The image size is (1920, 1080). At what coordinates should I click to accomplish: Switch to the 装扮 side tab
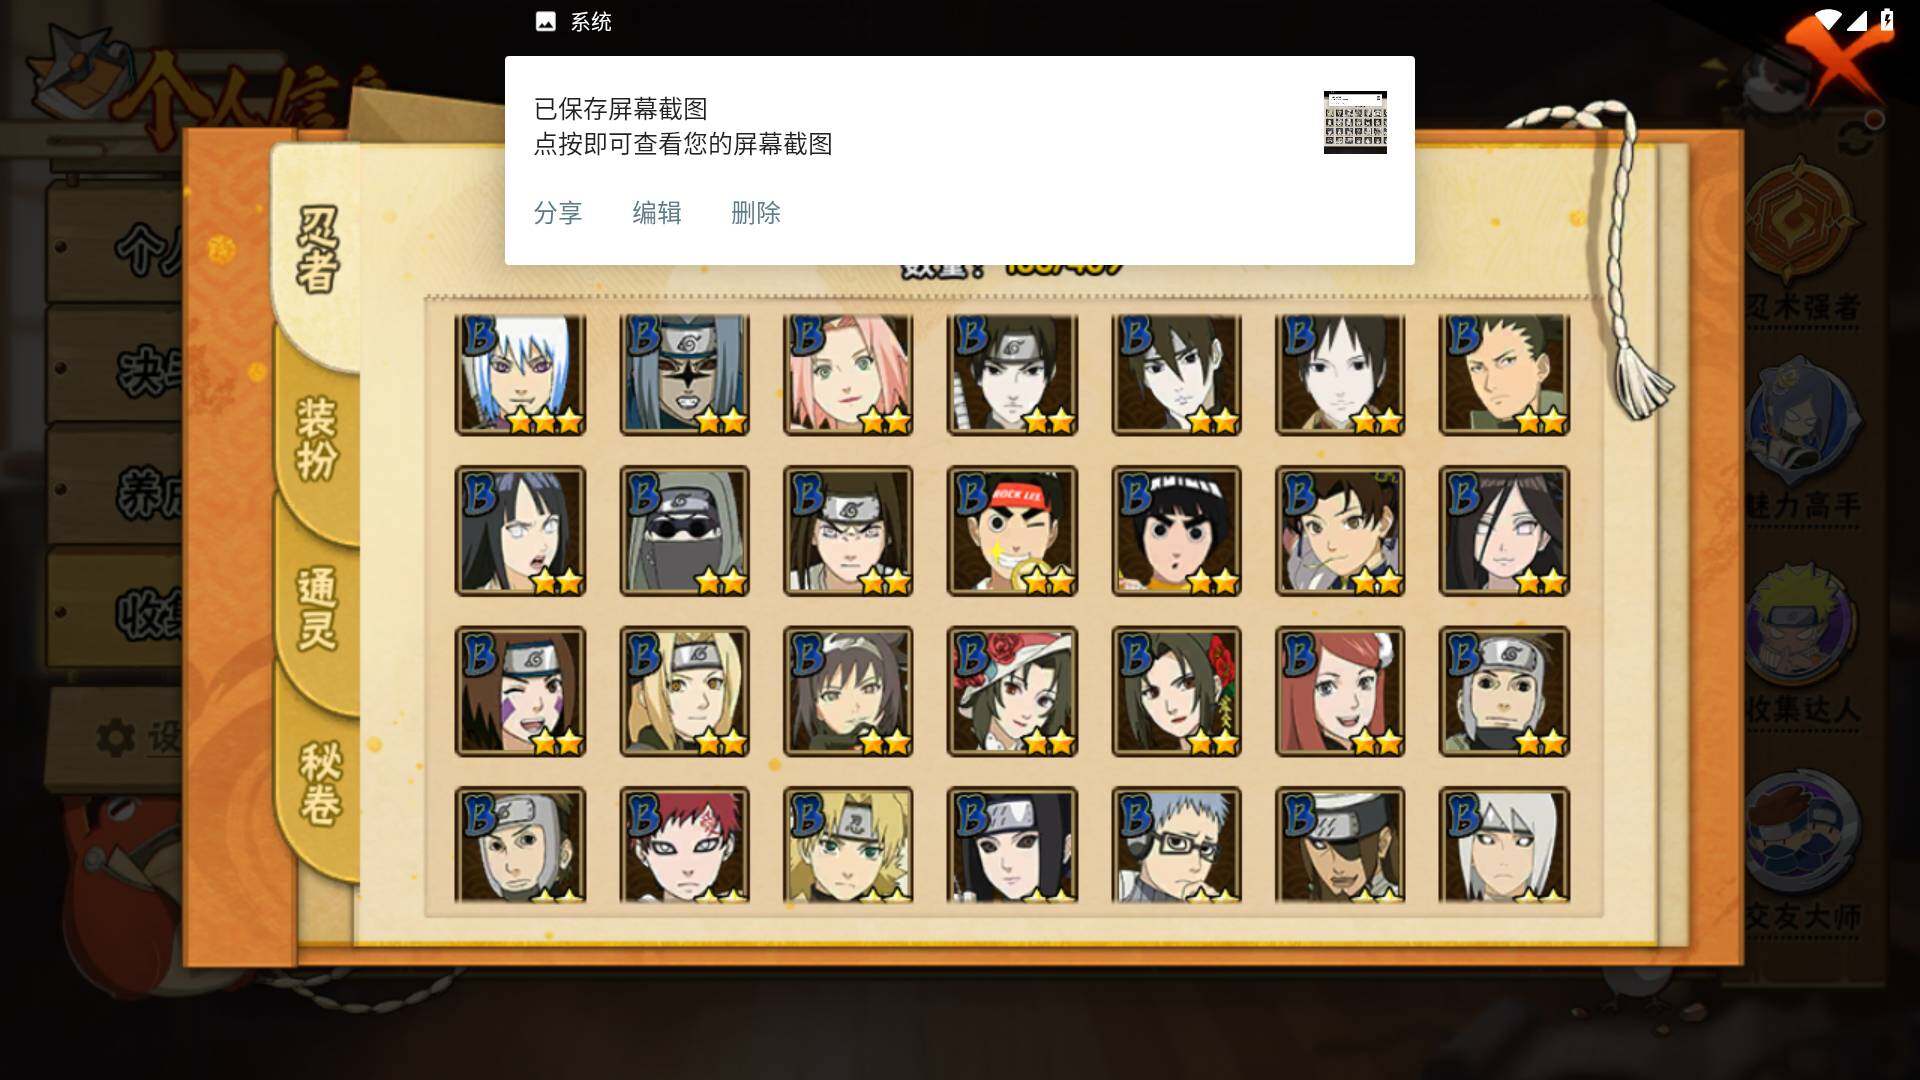[x=318, y=438]
